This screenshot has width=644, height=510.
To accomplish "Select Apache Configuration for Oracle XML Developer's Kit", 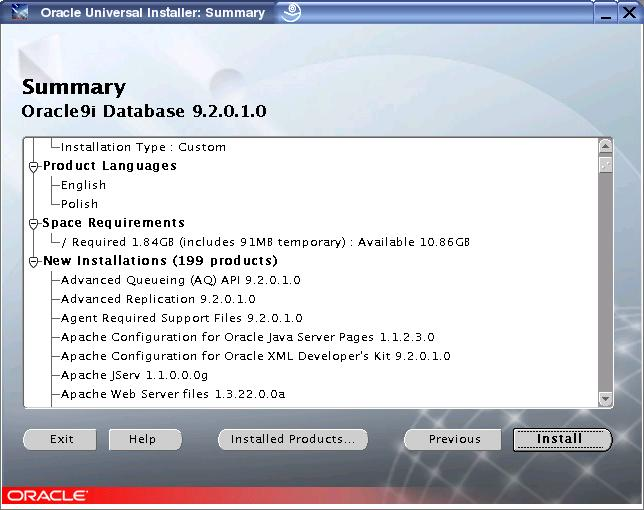I will 255,356.
